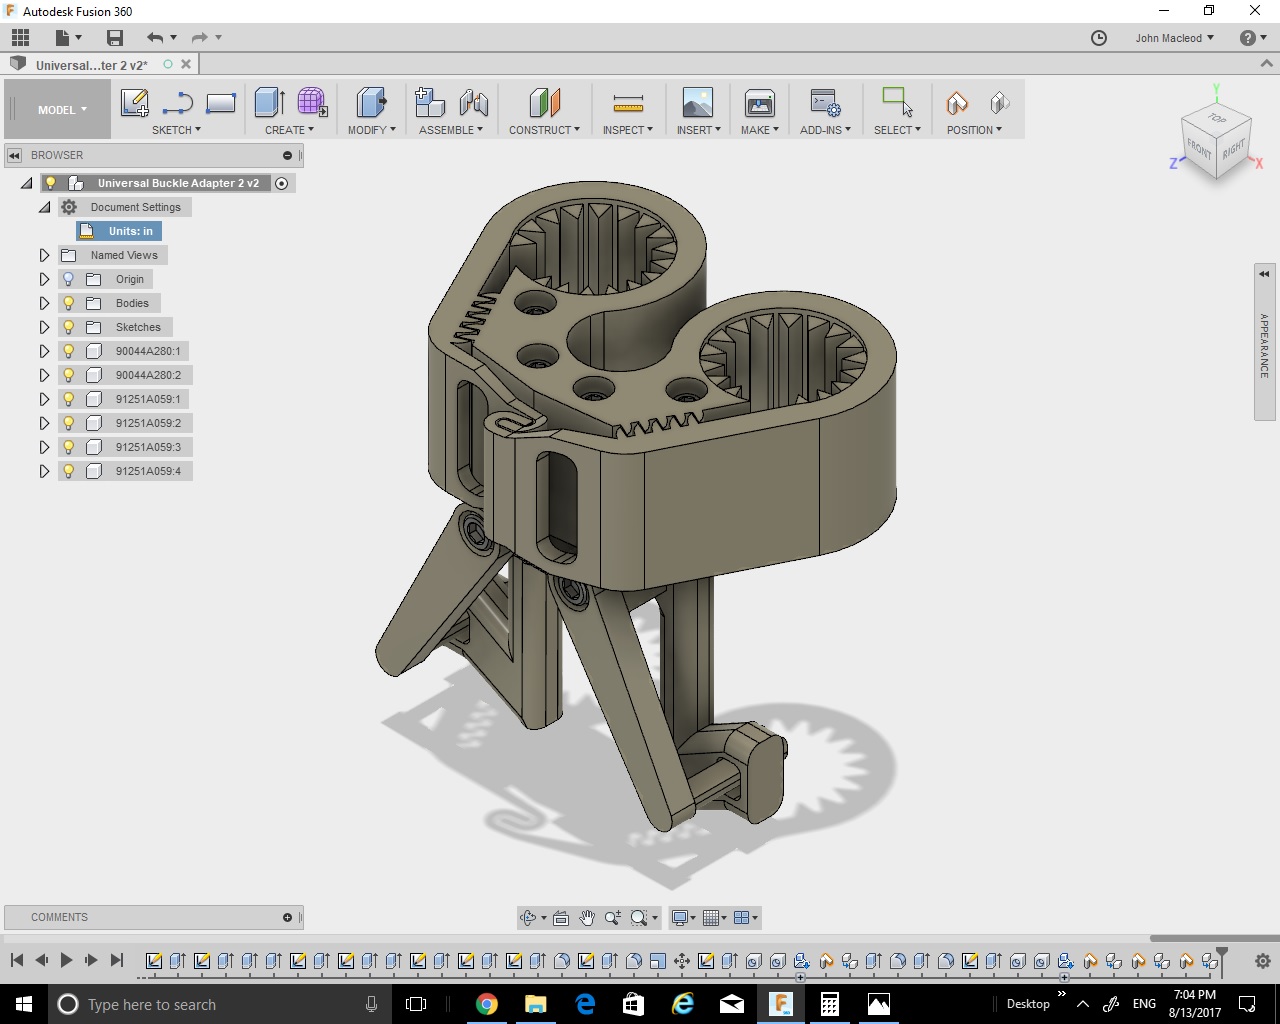Select the Units: in setting
The image size is (1280, 1024).
click(130, 231)
